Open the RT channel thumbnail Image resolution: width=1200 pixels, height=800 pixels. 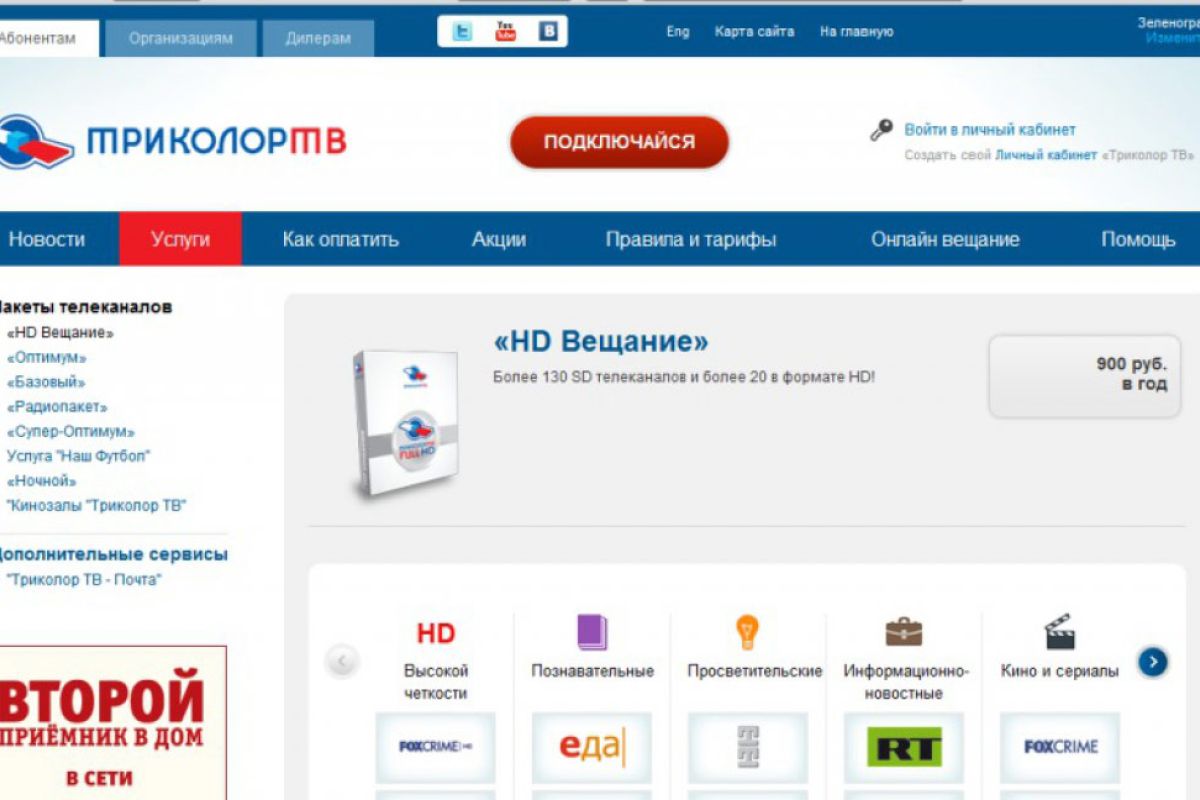904,747
